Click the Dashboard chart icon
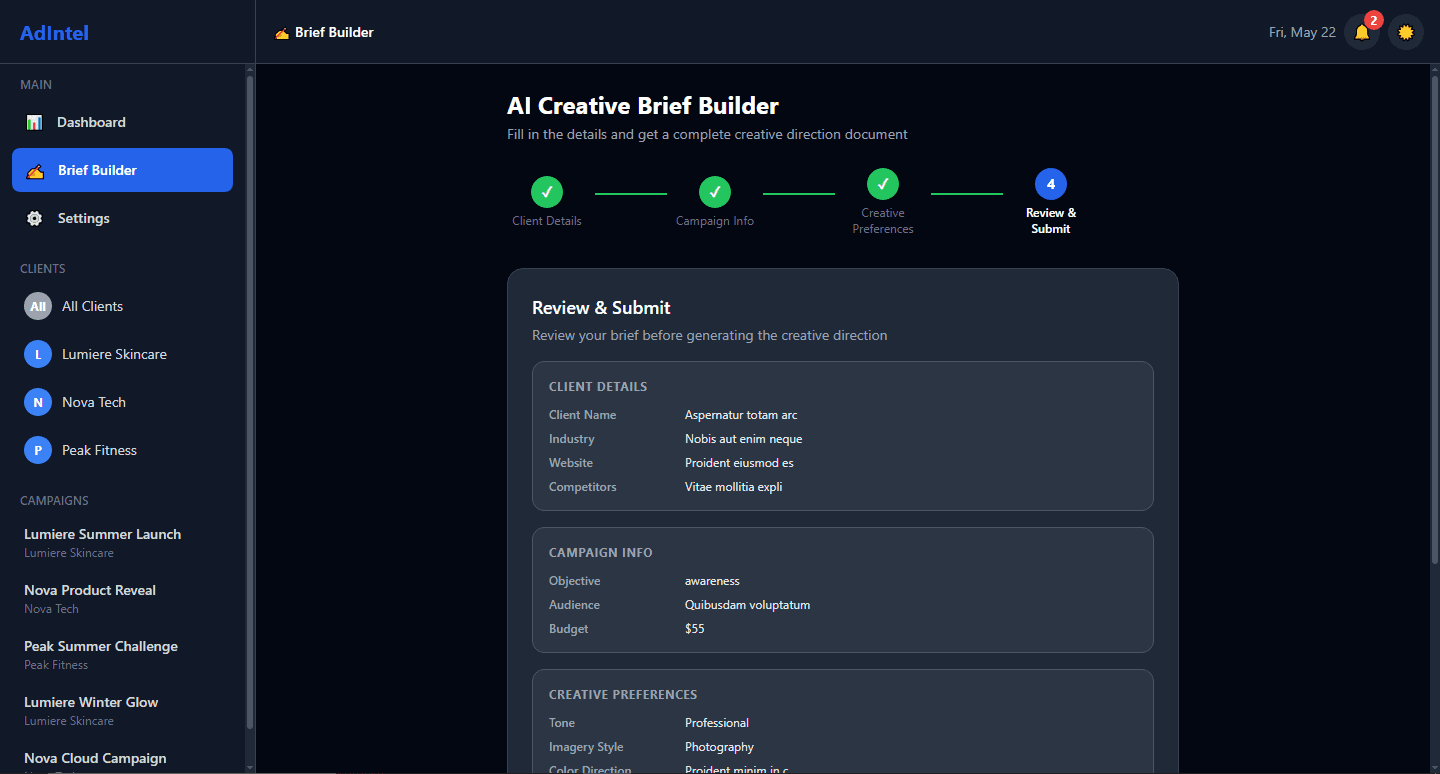The height and width of the screenshot is (774, 1440). coord(34,122)
